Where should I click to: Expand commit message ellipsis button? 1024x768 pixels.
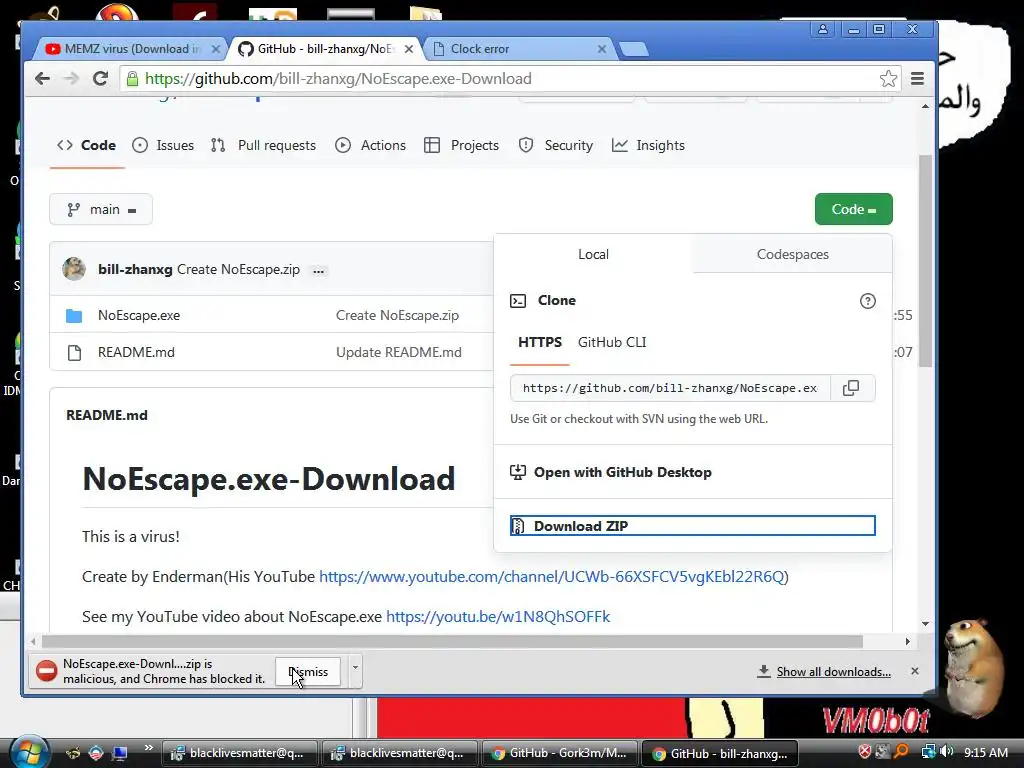(x=319, y=270)
